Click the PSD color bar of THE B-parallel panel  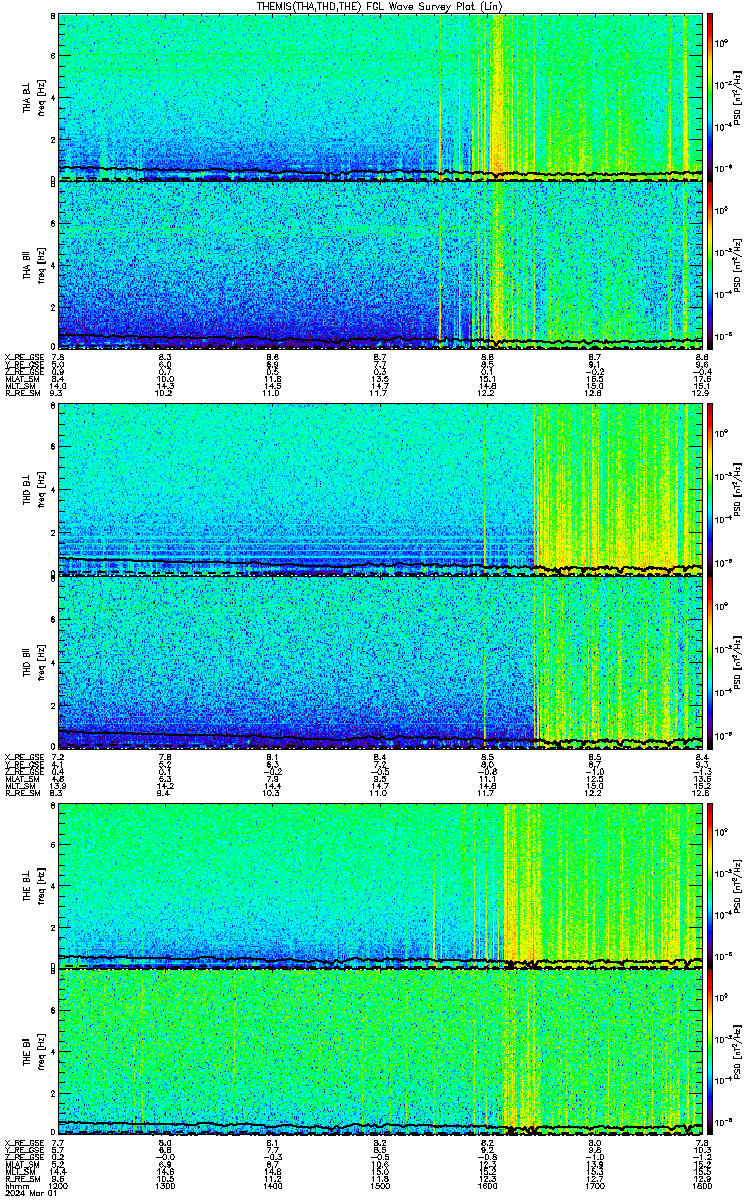point(710,1053)
